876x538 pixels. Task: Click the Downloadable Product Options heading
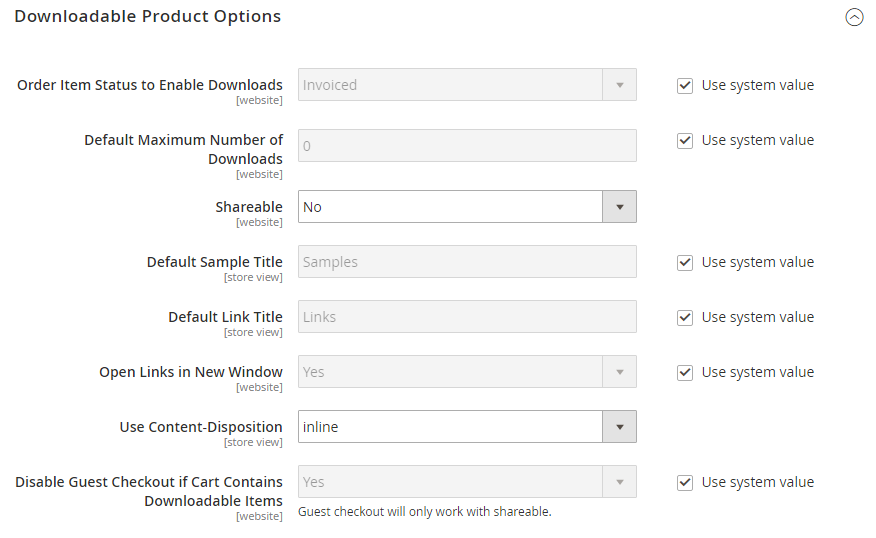[147, 17]
